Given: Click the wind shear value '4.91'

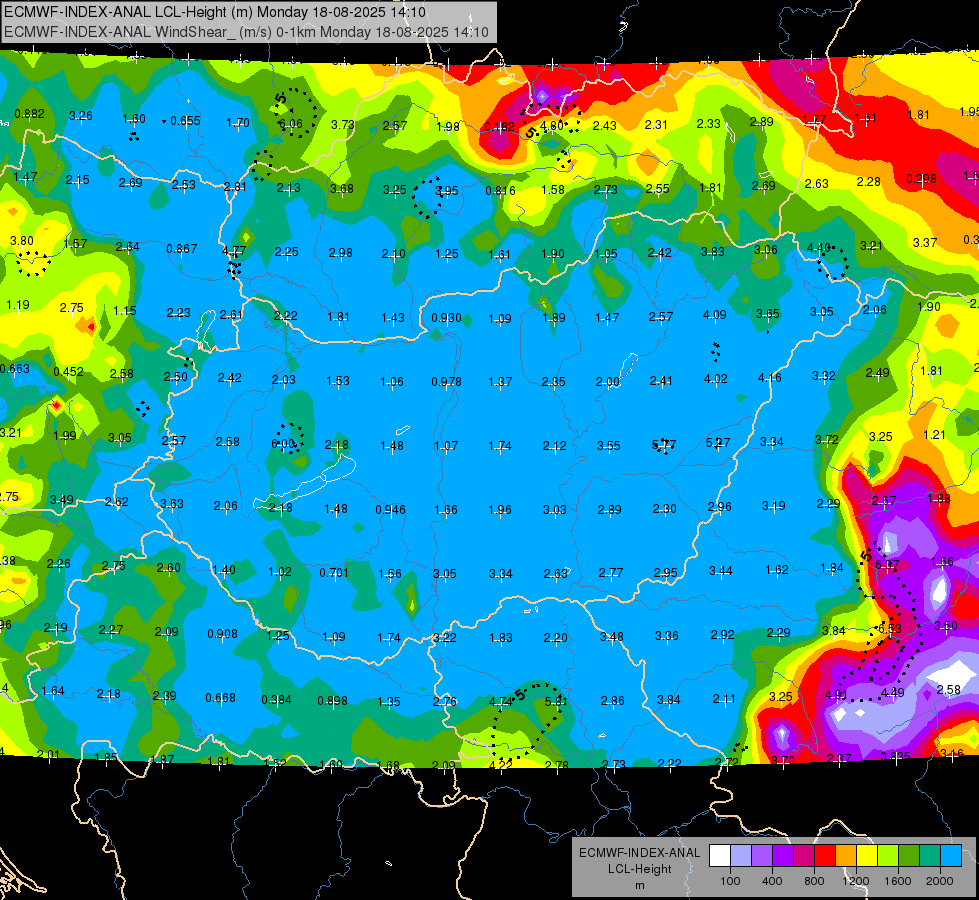Looking at the screenshot, I should coord(836,694).
